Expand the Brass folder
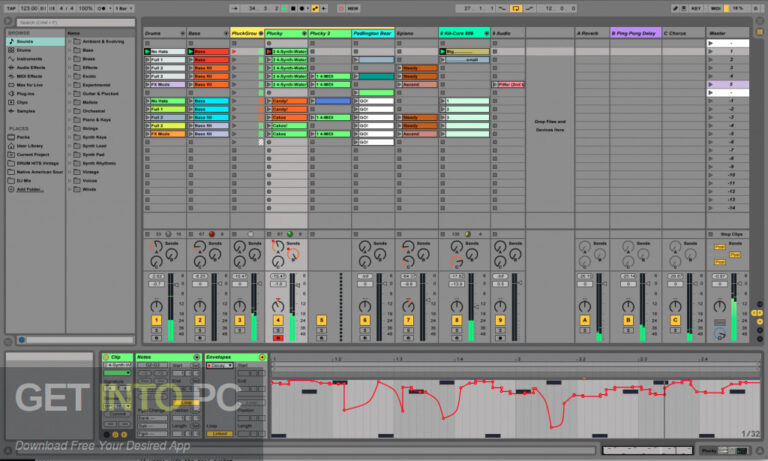 pos(70,59)
